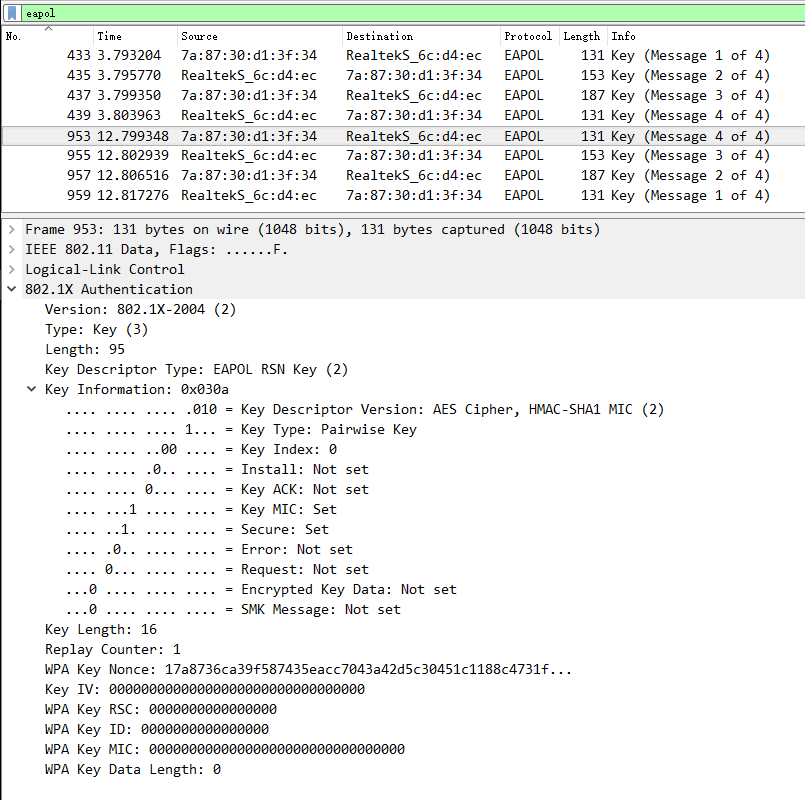
Task: Sort packets by the Protocol column
Action: [528, 36]
